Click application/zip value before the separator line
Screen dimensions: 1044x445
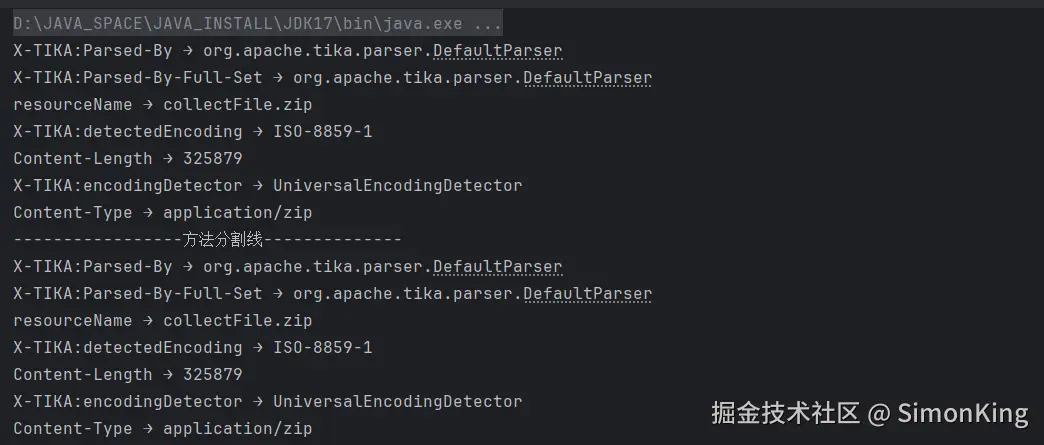[237, 212]
